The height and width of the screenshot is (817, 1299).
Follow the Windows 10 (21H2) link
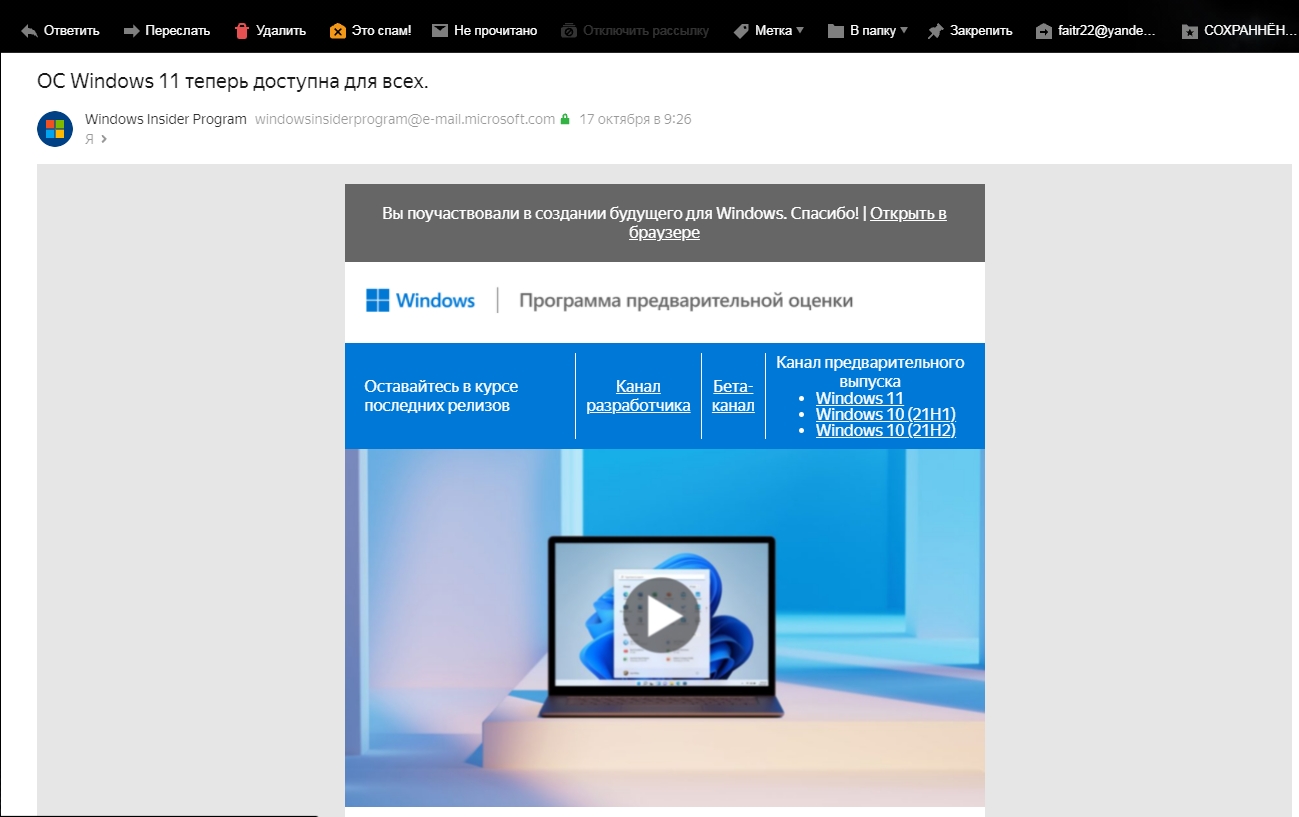(x=886, y=430)
